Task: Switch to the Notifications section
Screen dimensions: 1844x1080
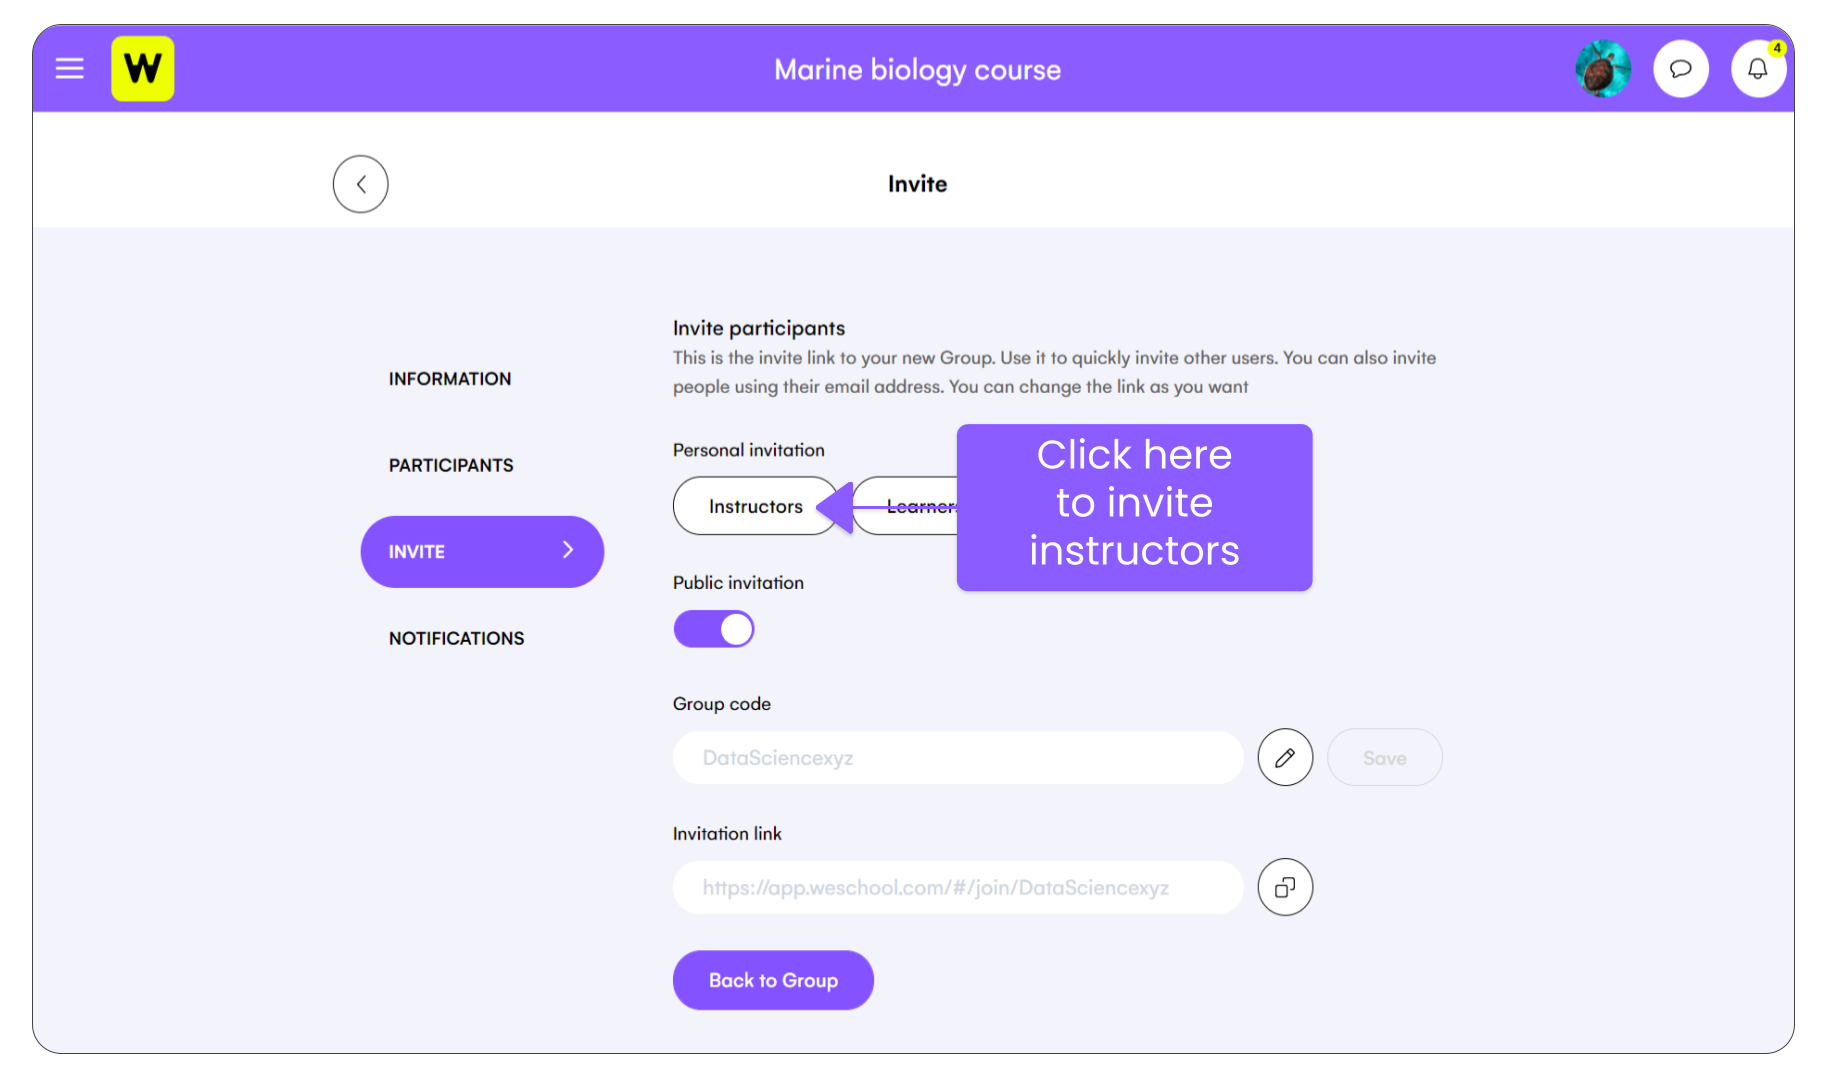Action: (x=456, y=638)
